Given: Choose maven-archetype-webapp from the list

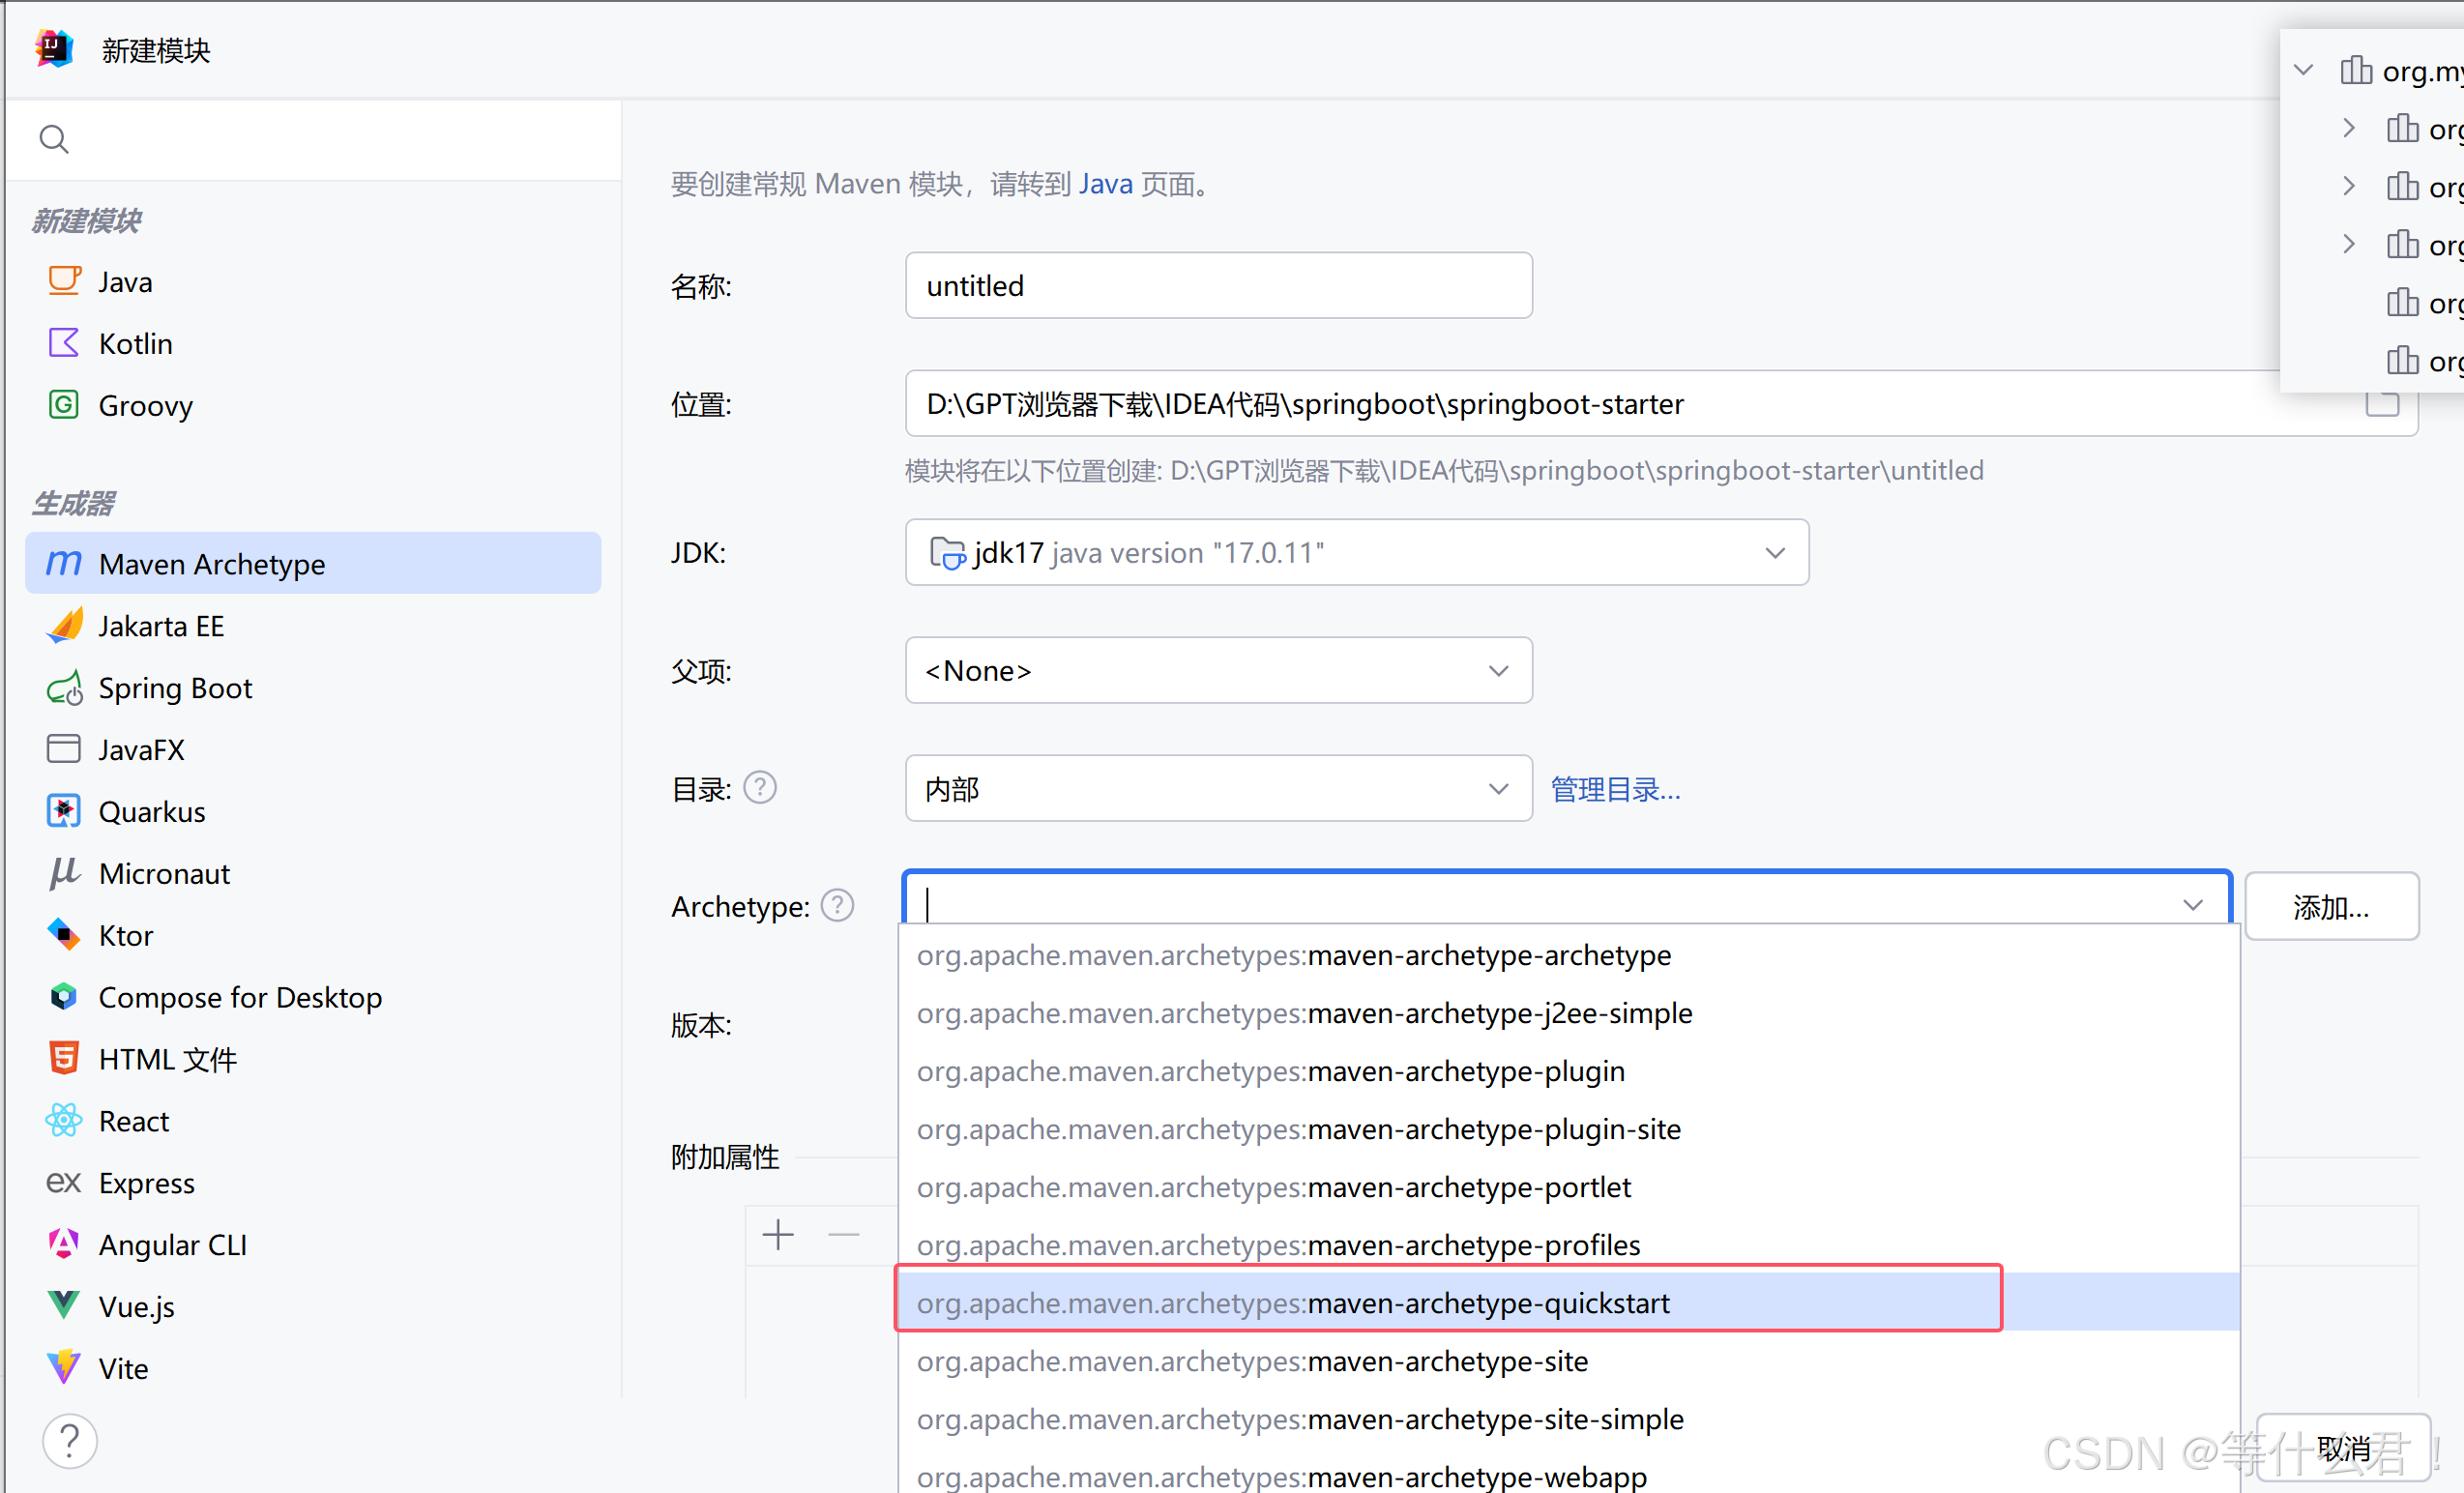Looking at the screenshot, I should click(1282, 1477).
